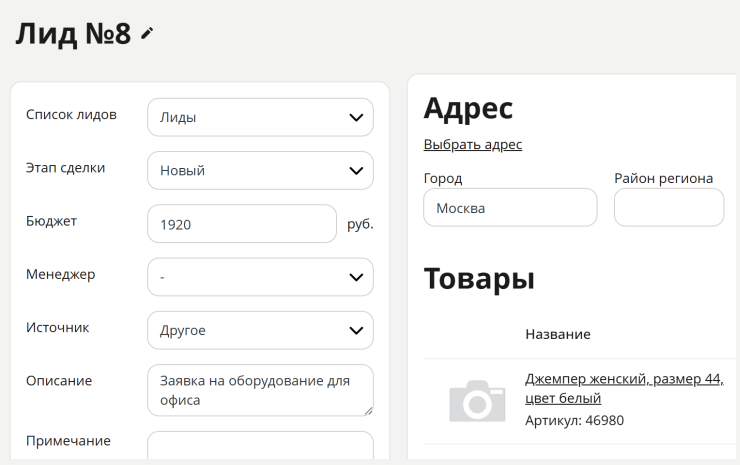Open the Выбрать адрес link
Screen dimensions: 740x465
pyautogui.click(x=473, y=144)
